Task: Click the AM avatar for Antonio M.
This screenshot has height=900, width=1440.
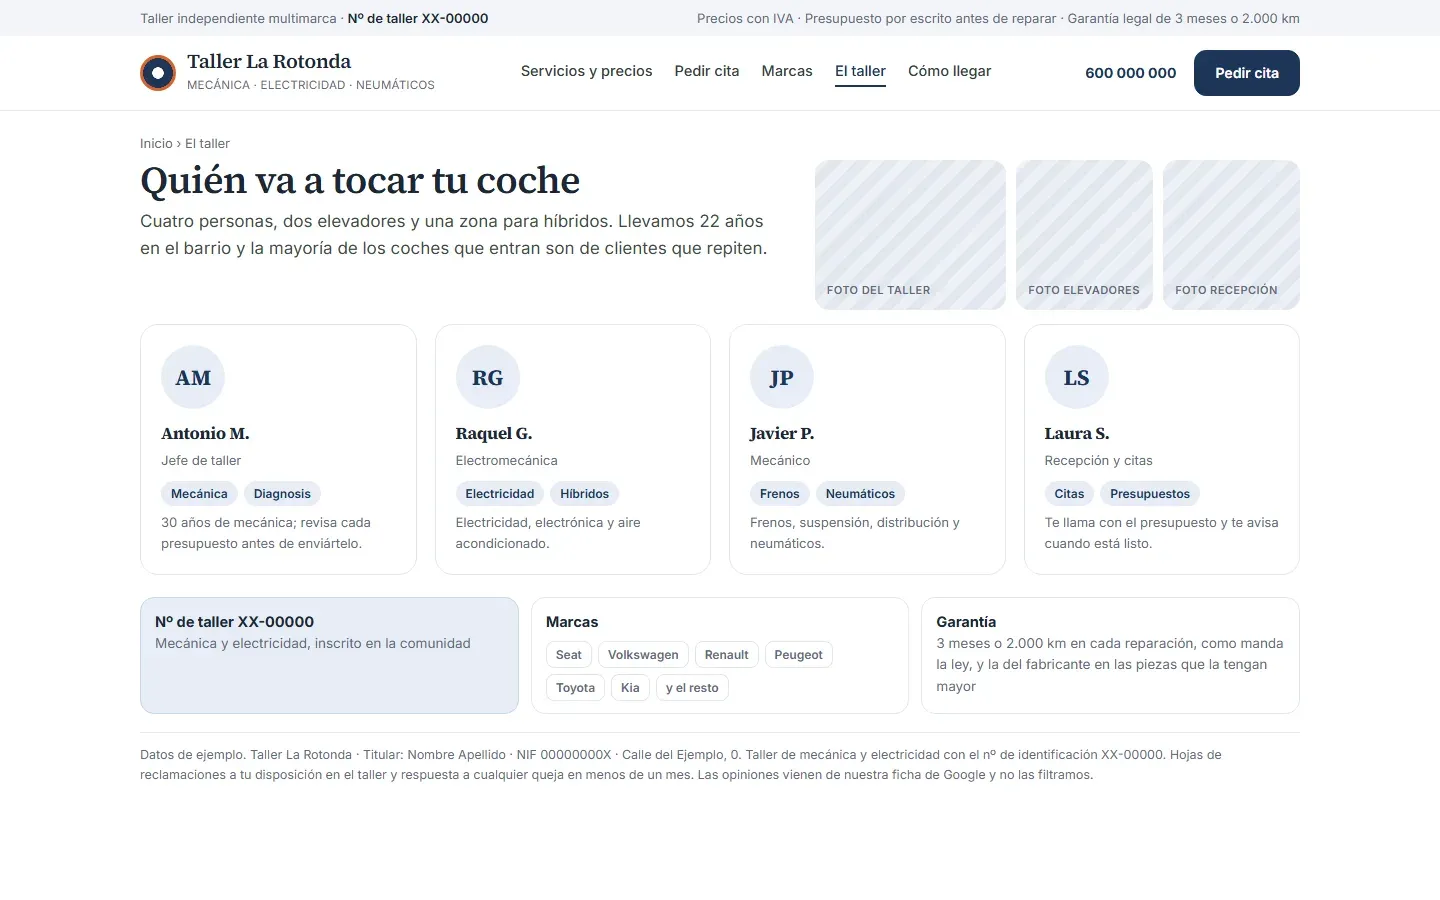Action: click(193, 378)
